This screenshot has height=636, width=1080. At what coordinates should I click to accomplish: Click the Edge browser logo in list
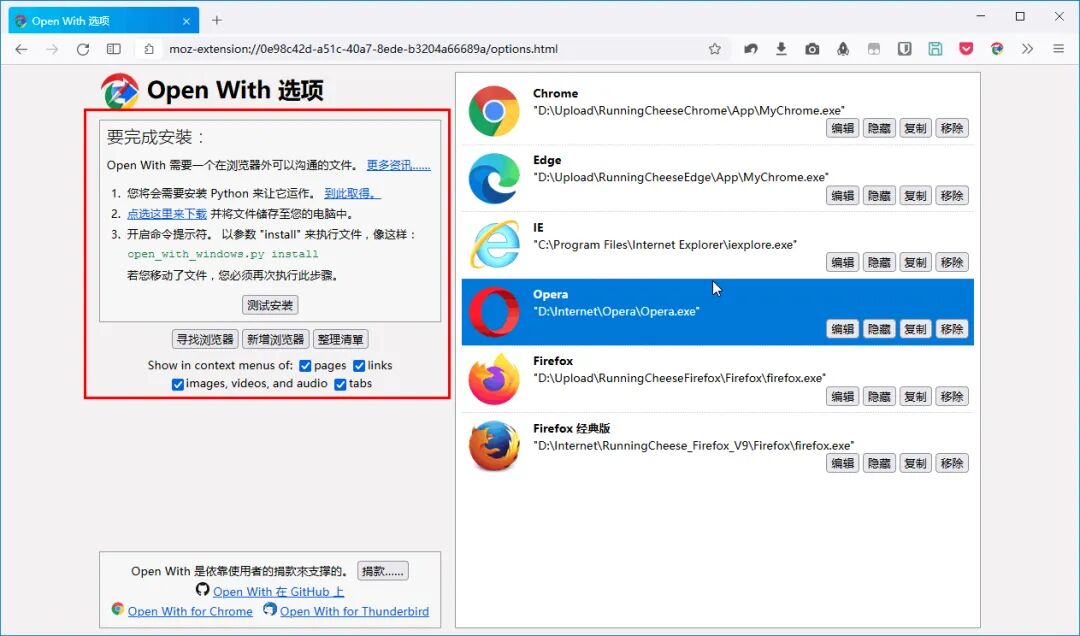[494, 178]
